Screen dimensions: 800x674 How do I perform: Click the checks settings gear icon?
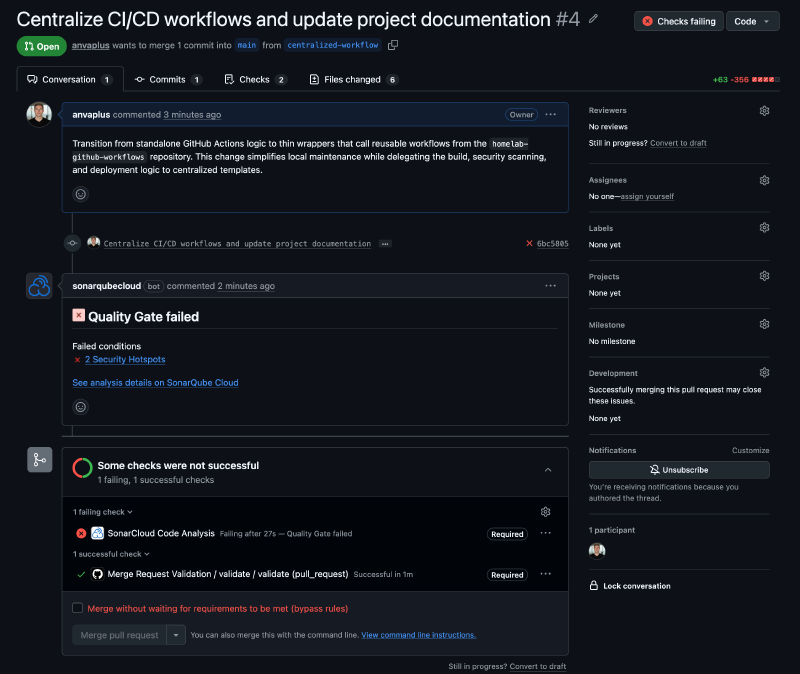click(x=545, y=512)
